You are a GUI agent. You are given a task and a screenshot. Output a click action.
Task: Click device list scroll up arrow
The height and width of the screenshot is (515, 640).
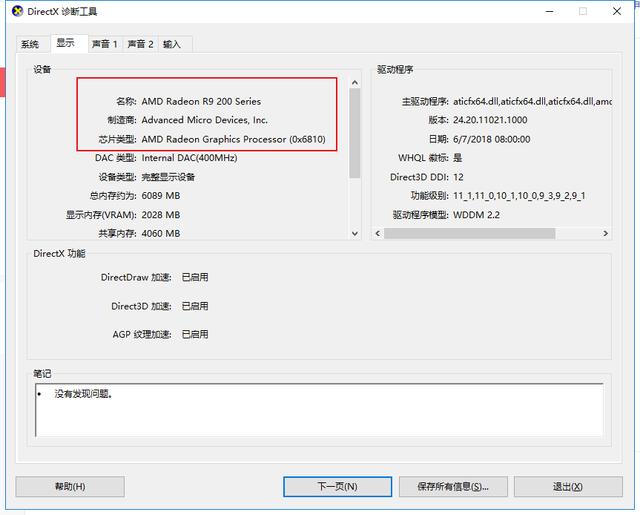point(355,83)
